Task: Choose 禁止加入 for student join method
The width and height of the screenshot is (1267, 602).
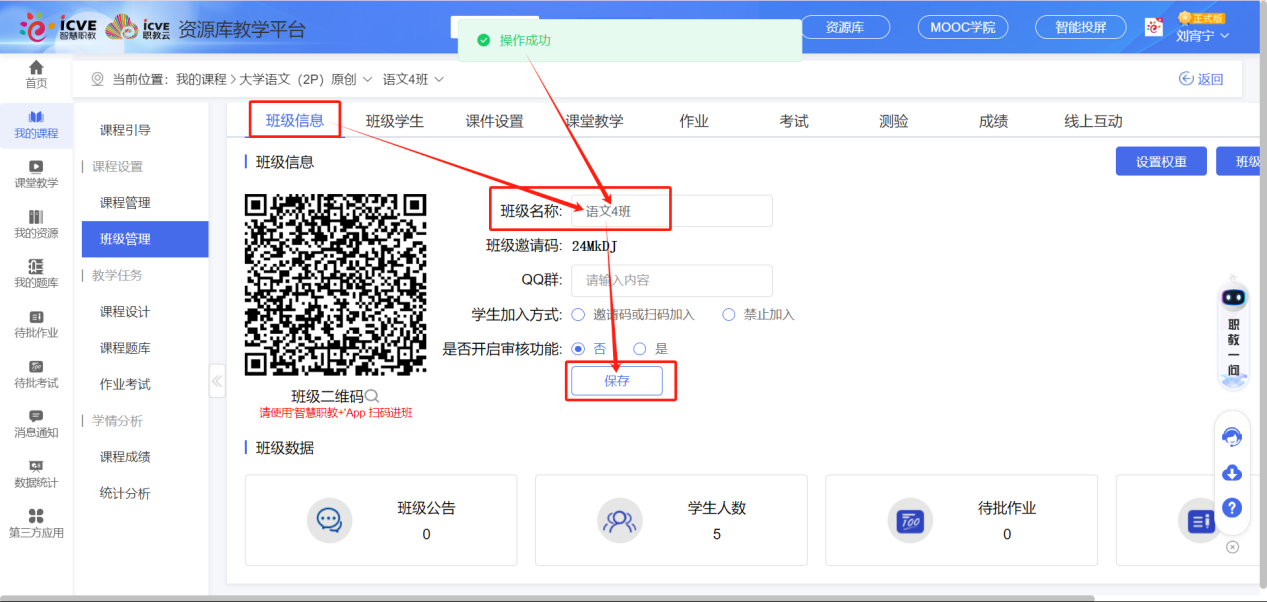Action: pyautogui.click(x=728, y=314)
